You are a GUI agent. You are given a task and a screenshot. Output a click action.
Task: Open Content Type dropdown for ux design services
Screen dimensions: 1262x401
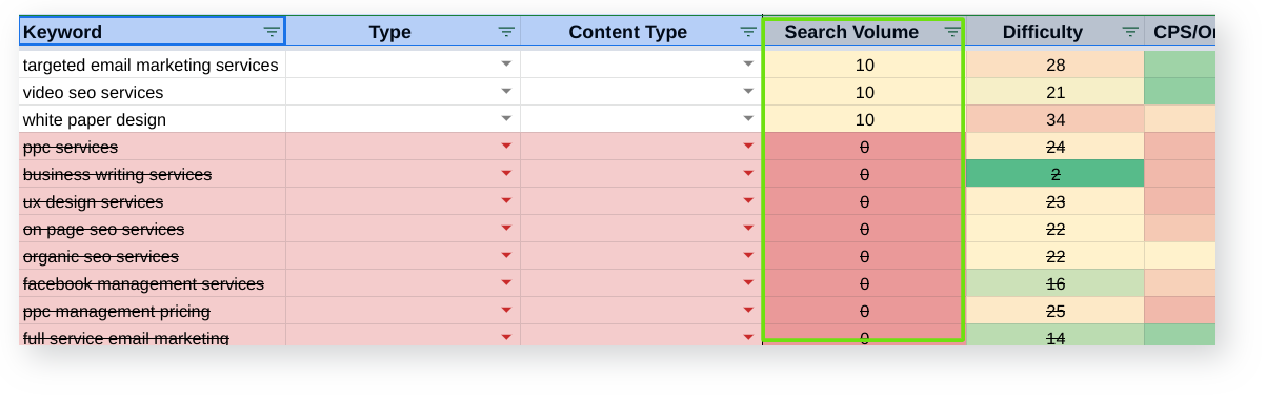click(x=747, y=201)
